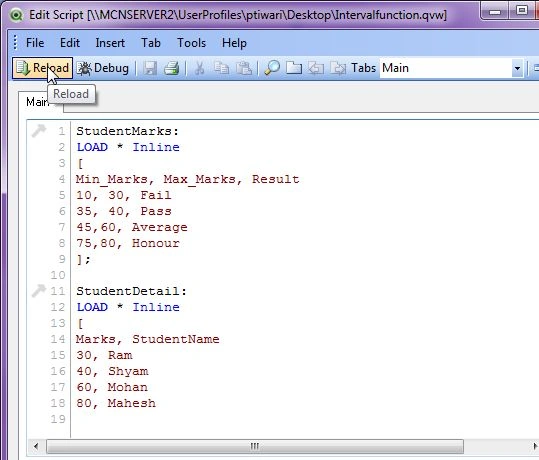Save the script with floppy disk icon
The height and width of the screenshot is (460, 539).
[150, 68]
